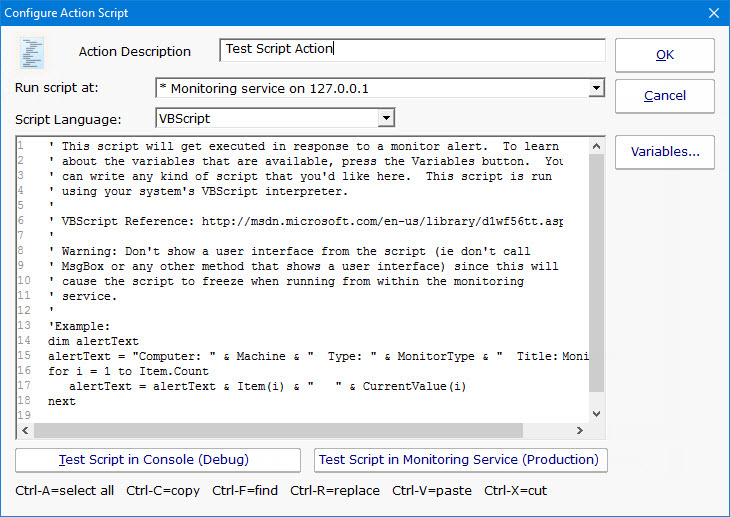Click into the Action Description text field

(x=411, y=50)
